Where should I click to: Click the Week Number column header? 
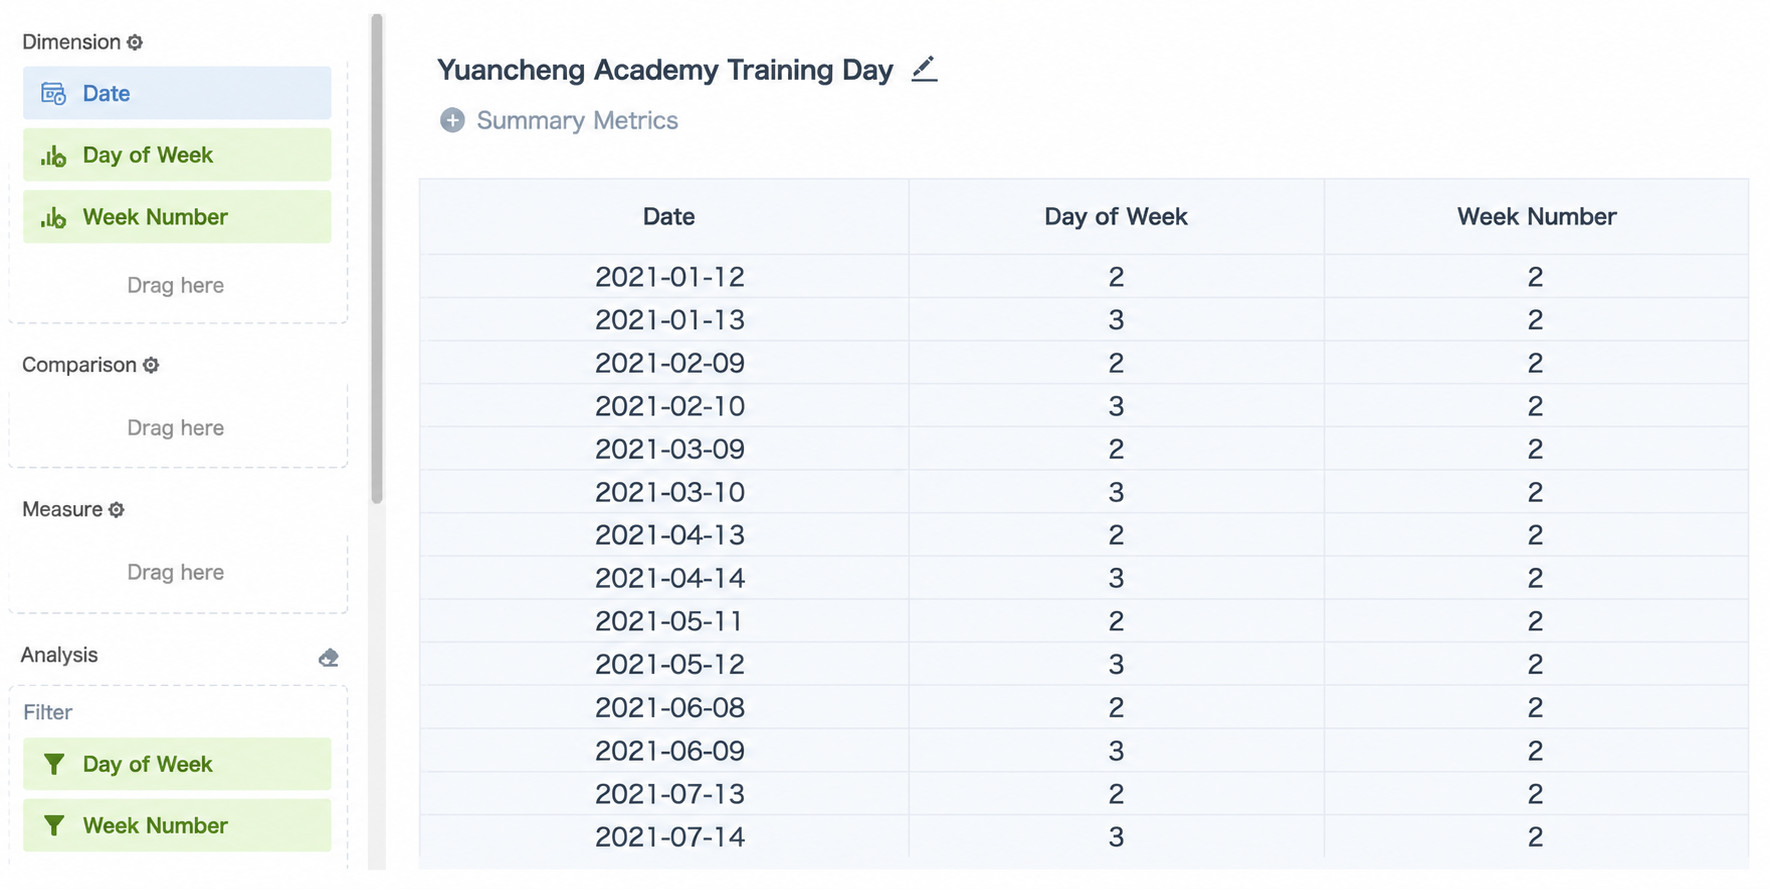1536,217
